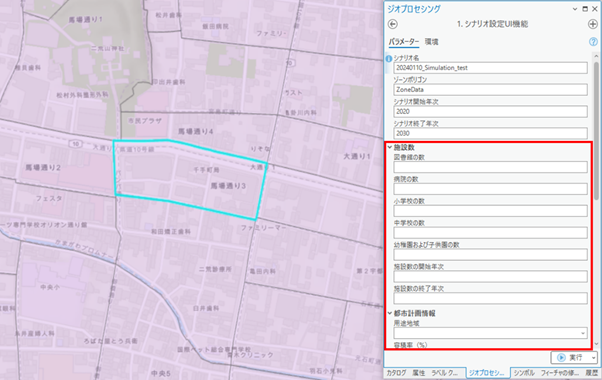Click the back arrow in Geoprocessing pane
The image size is (602, 380).
[x=392, y=24]
